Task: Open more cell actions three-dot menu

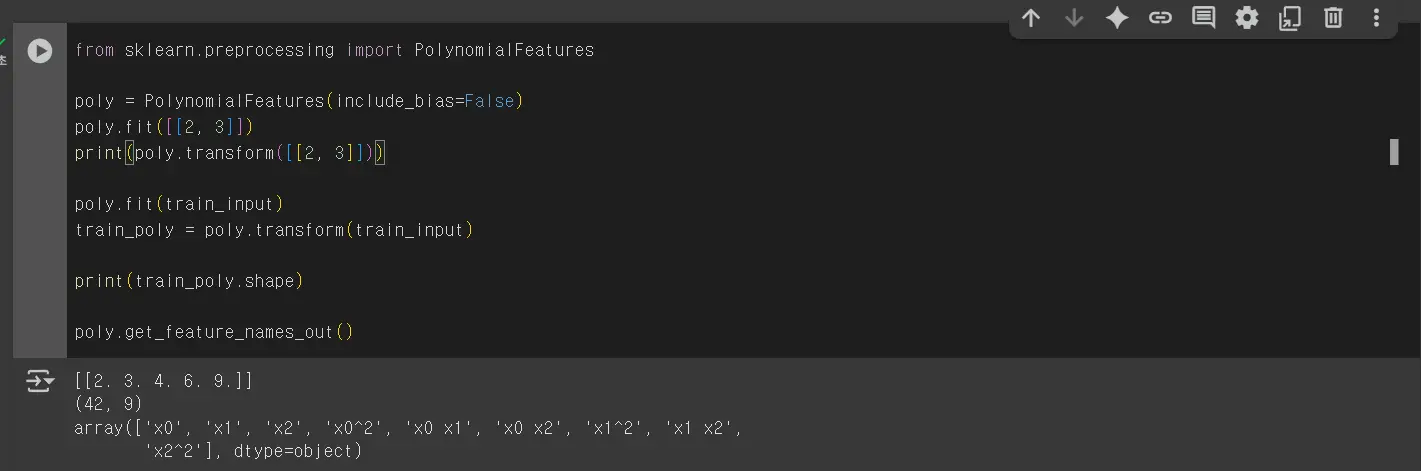Action: 1376,18
